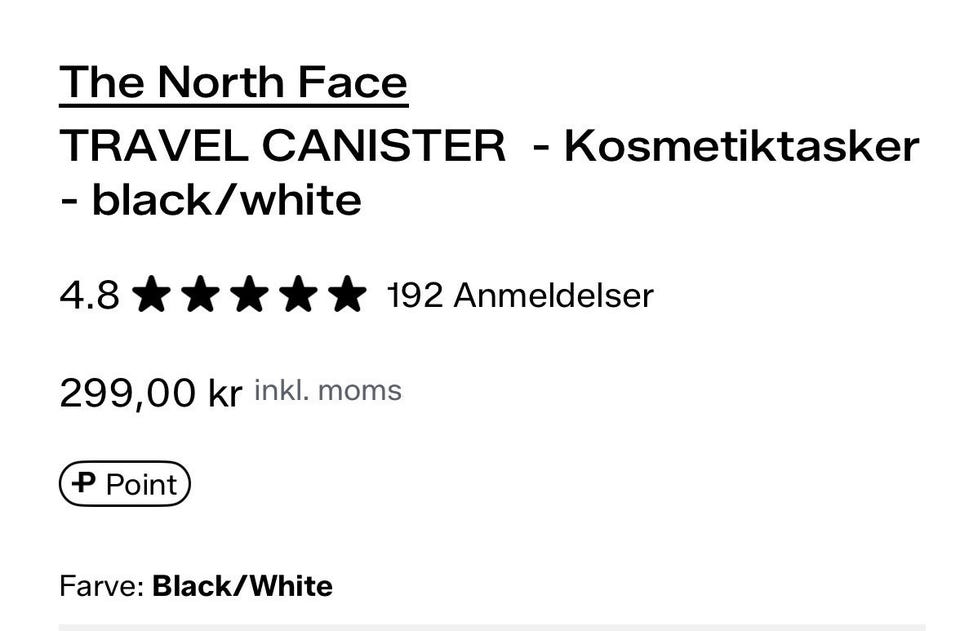Click the 192 review count number
Viewport: 960px width, 631px height.
[414, 296]
